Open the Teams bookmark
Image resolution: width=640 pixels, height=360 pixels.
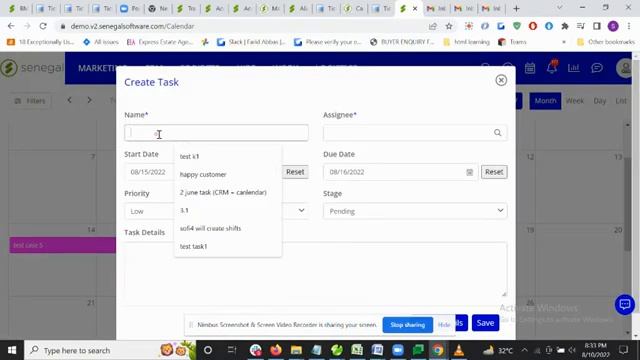click(513, 42)
